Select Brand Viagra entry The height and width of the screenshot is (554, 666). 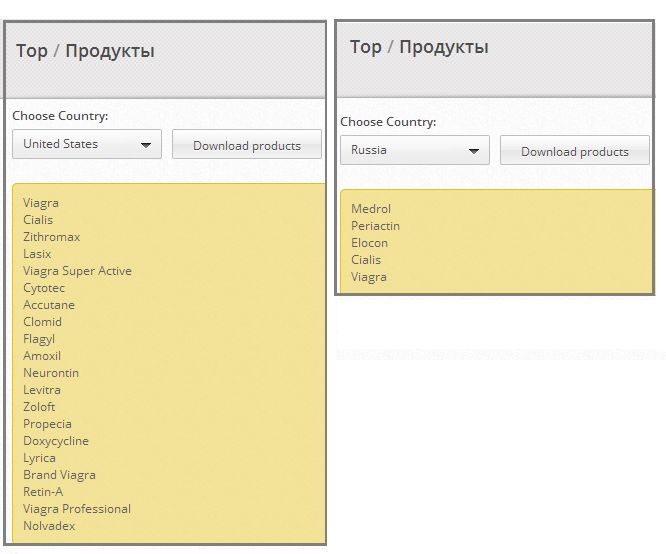(59, 475)
